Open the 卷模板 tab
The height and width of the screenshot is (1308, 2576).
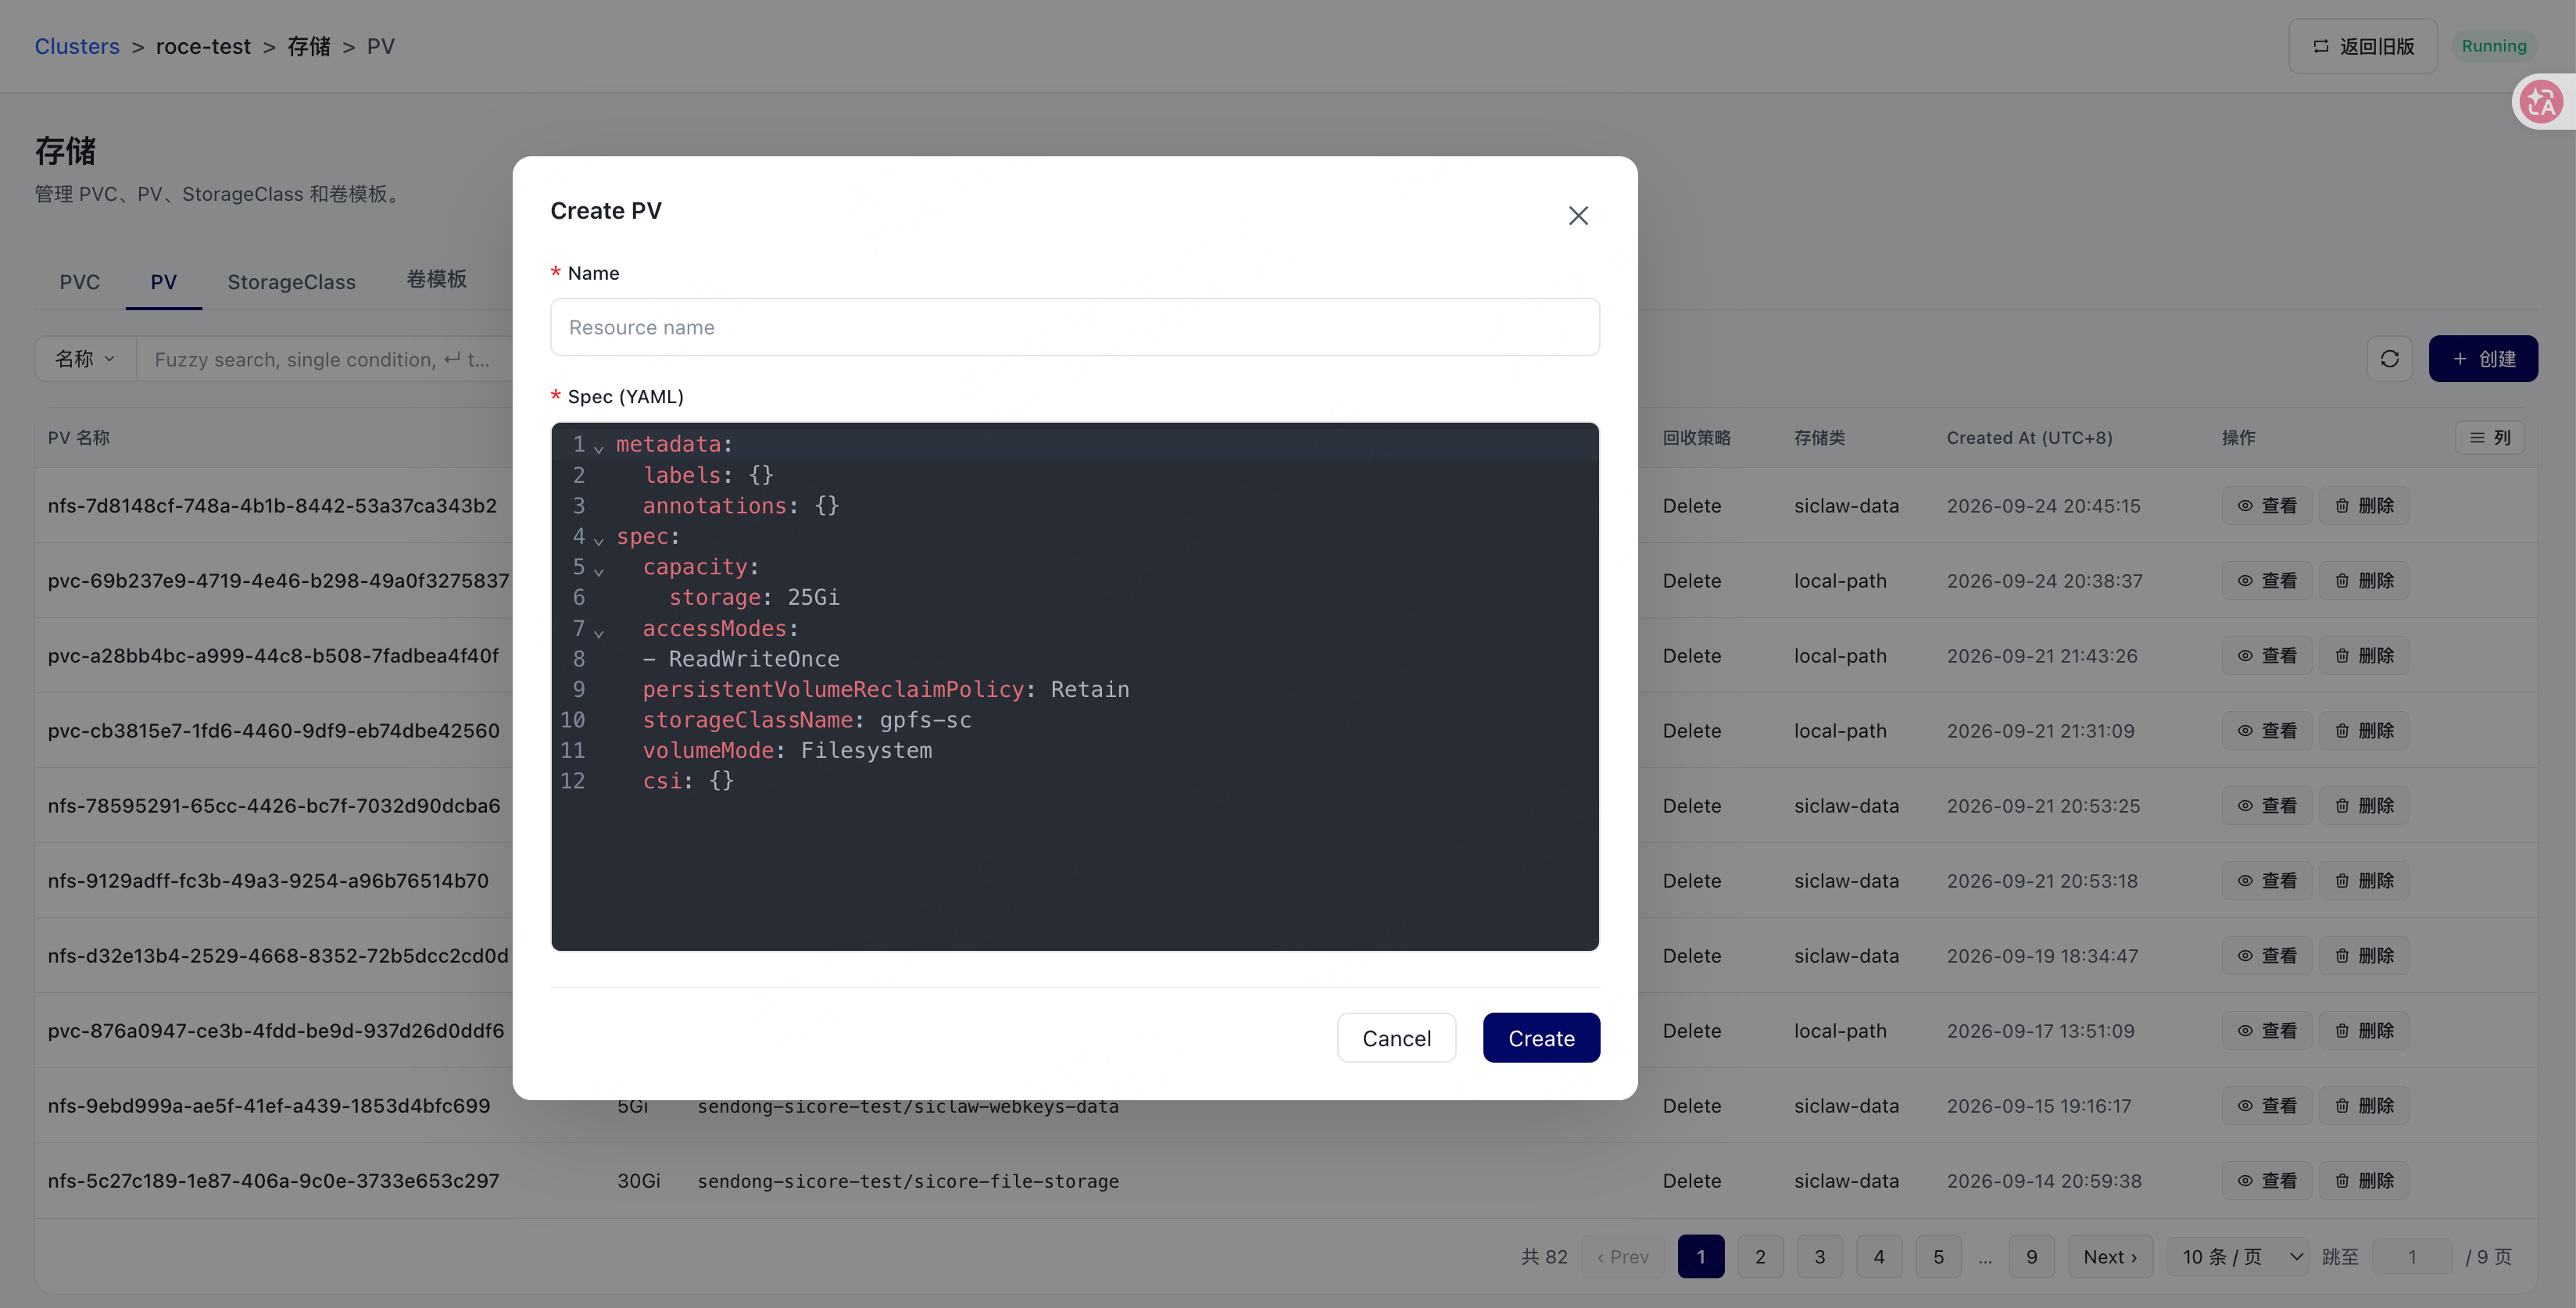[x=436, y=280]
